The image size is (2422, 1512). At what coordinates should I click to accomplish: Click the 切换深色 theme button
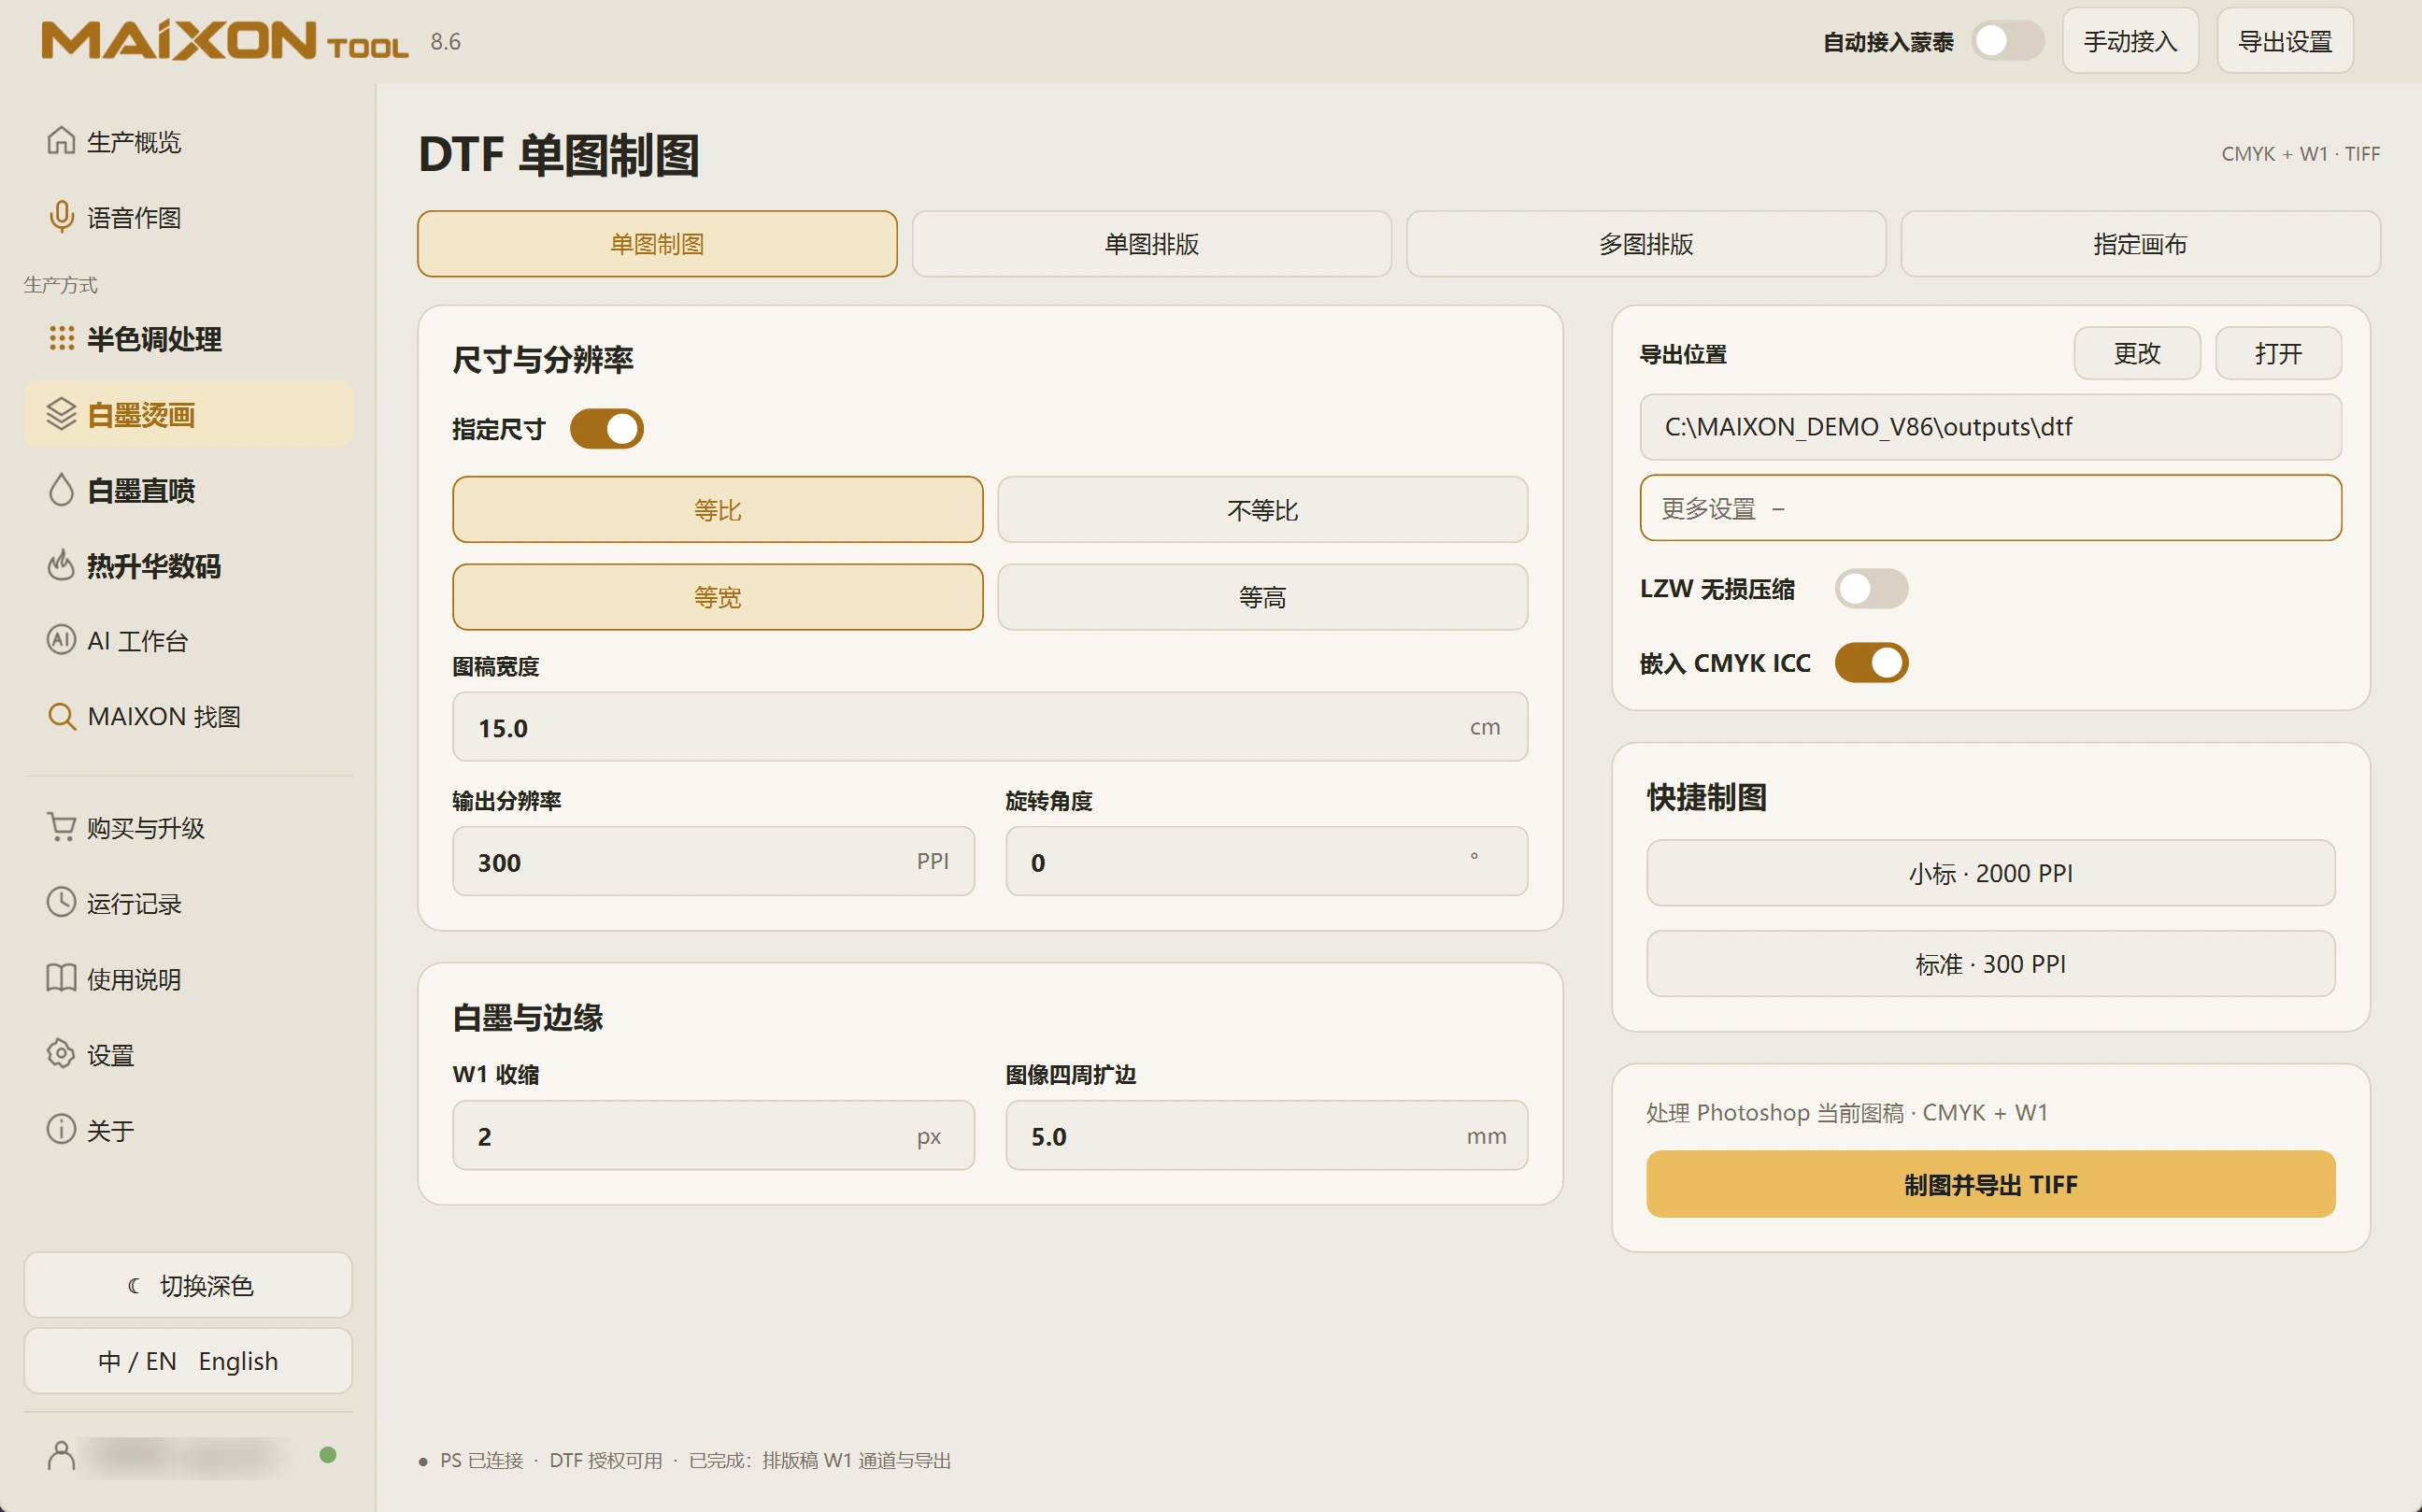click(188, 1285)
